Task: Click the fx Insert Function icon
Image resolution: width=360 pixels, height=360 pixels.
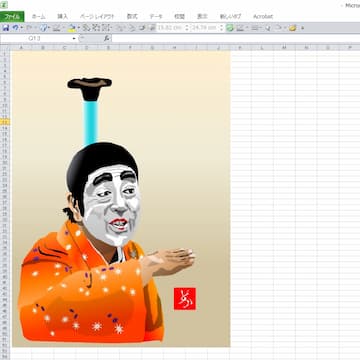Action: (x=107, y=39)
